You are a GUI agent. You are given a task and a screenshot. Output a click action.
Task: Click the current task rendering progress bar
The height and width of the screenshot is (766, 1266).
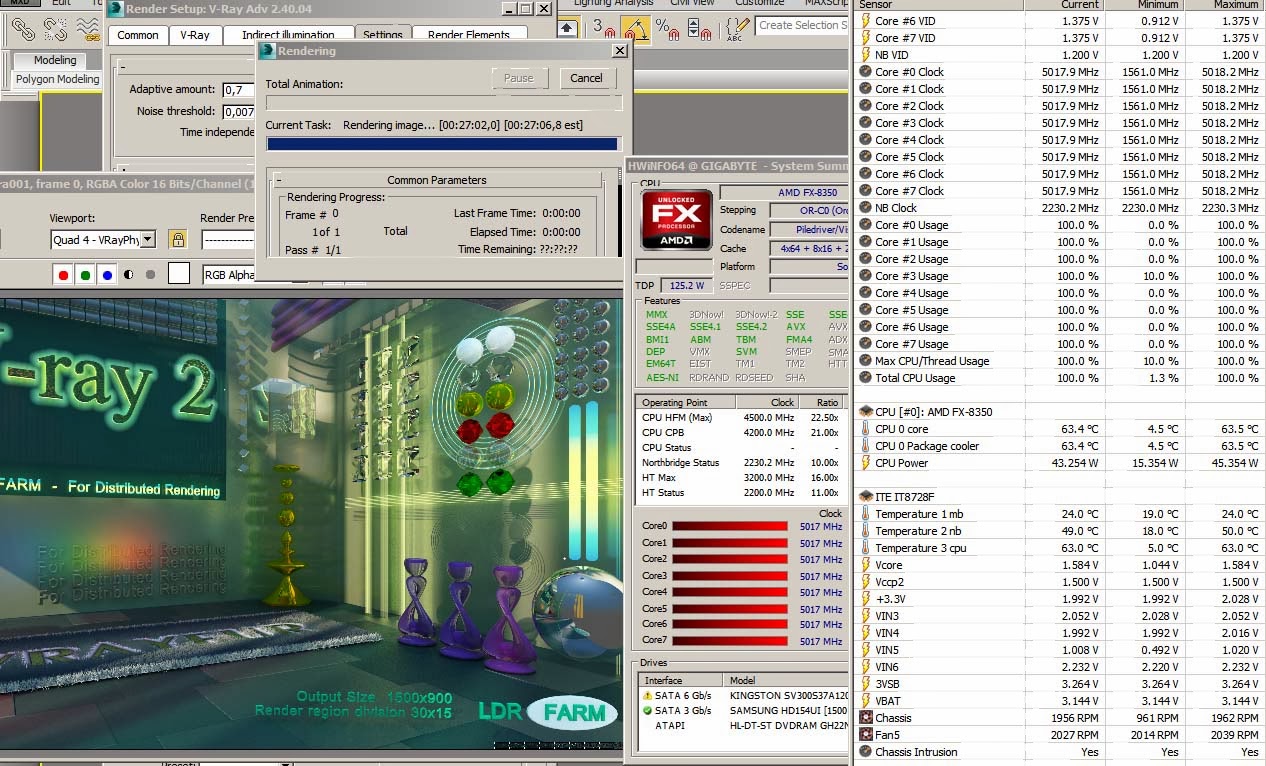click(442, 144)
